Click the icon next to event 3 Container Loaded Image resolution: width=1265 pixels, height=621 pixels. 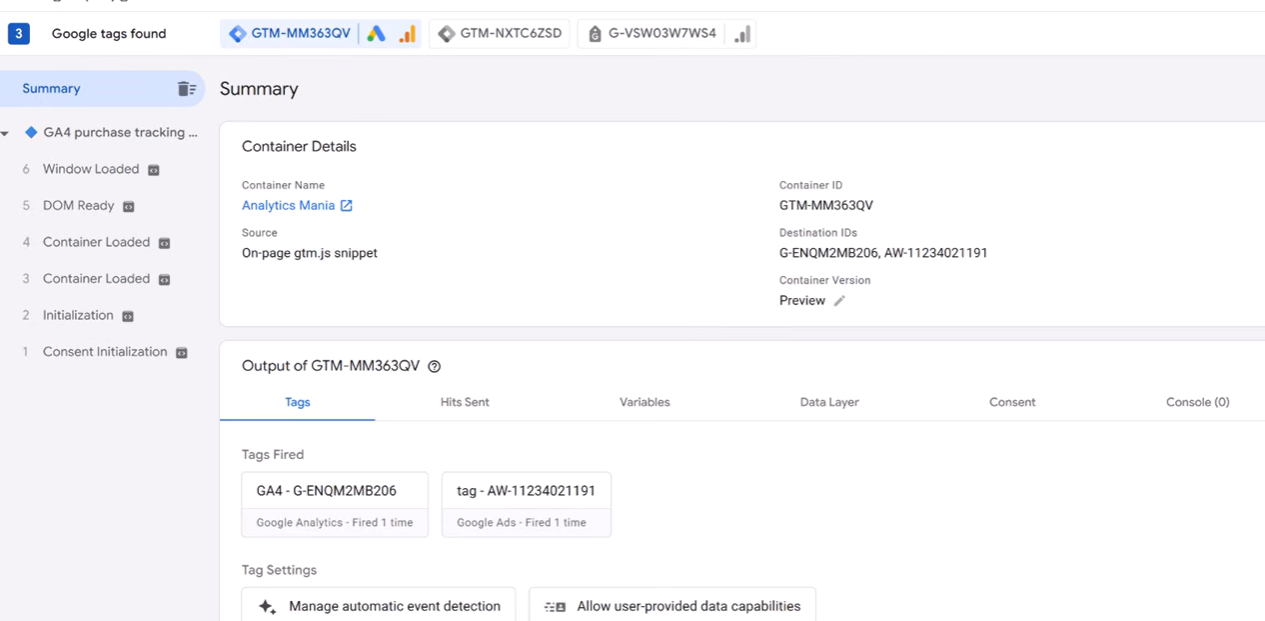164,279
